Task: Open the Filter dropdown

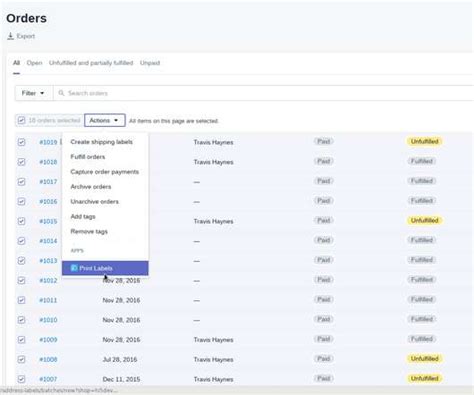Action: (34, 93)
